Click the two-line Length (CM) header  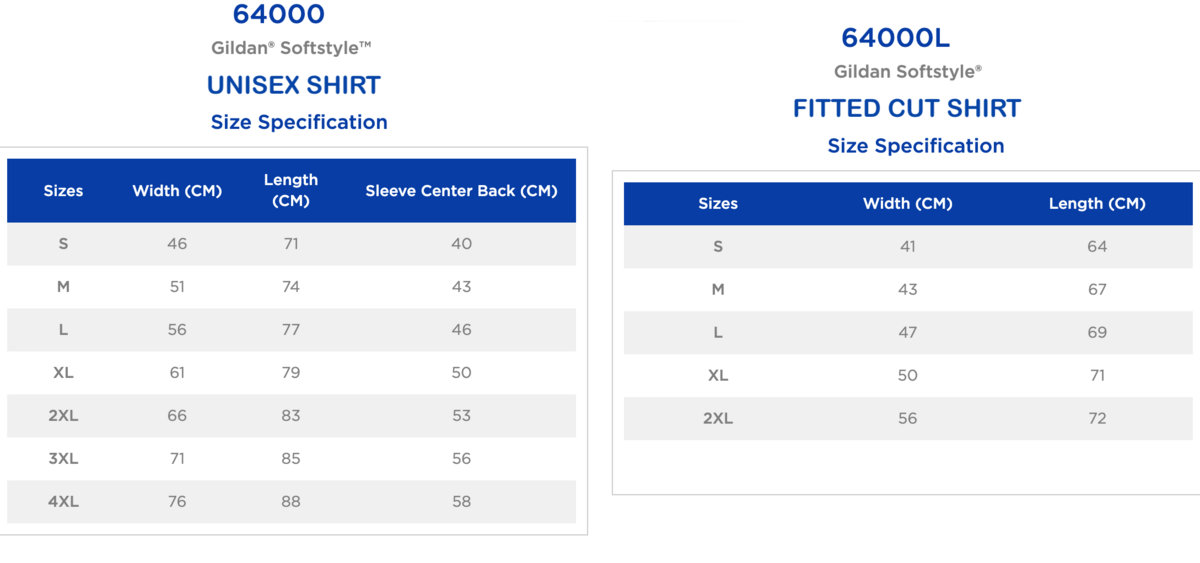[x=291, y=190]
